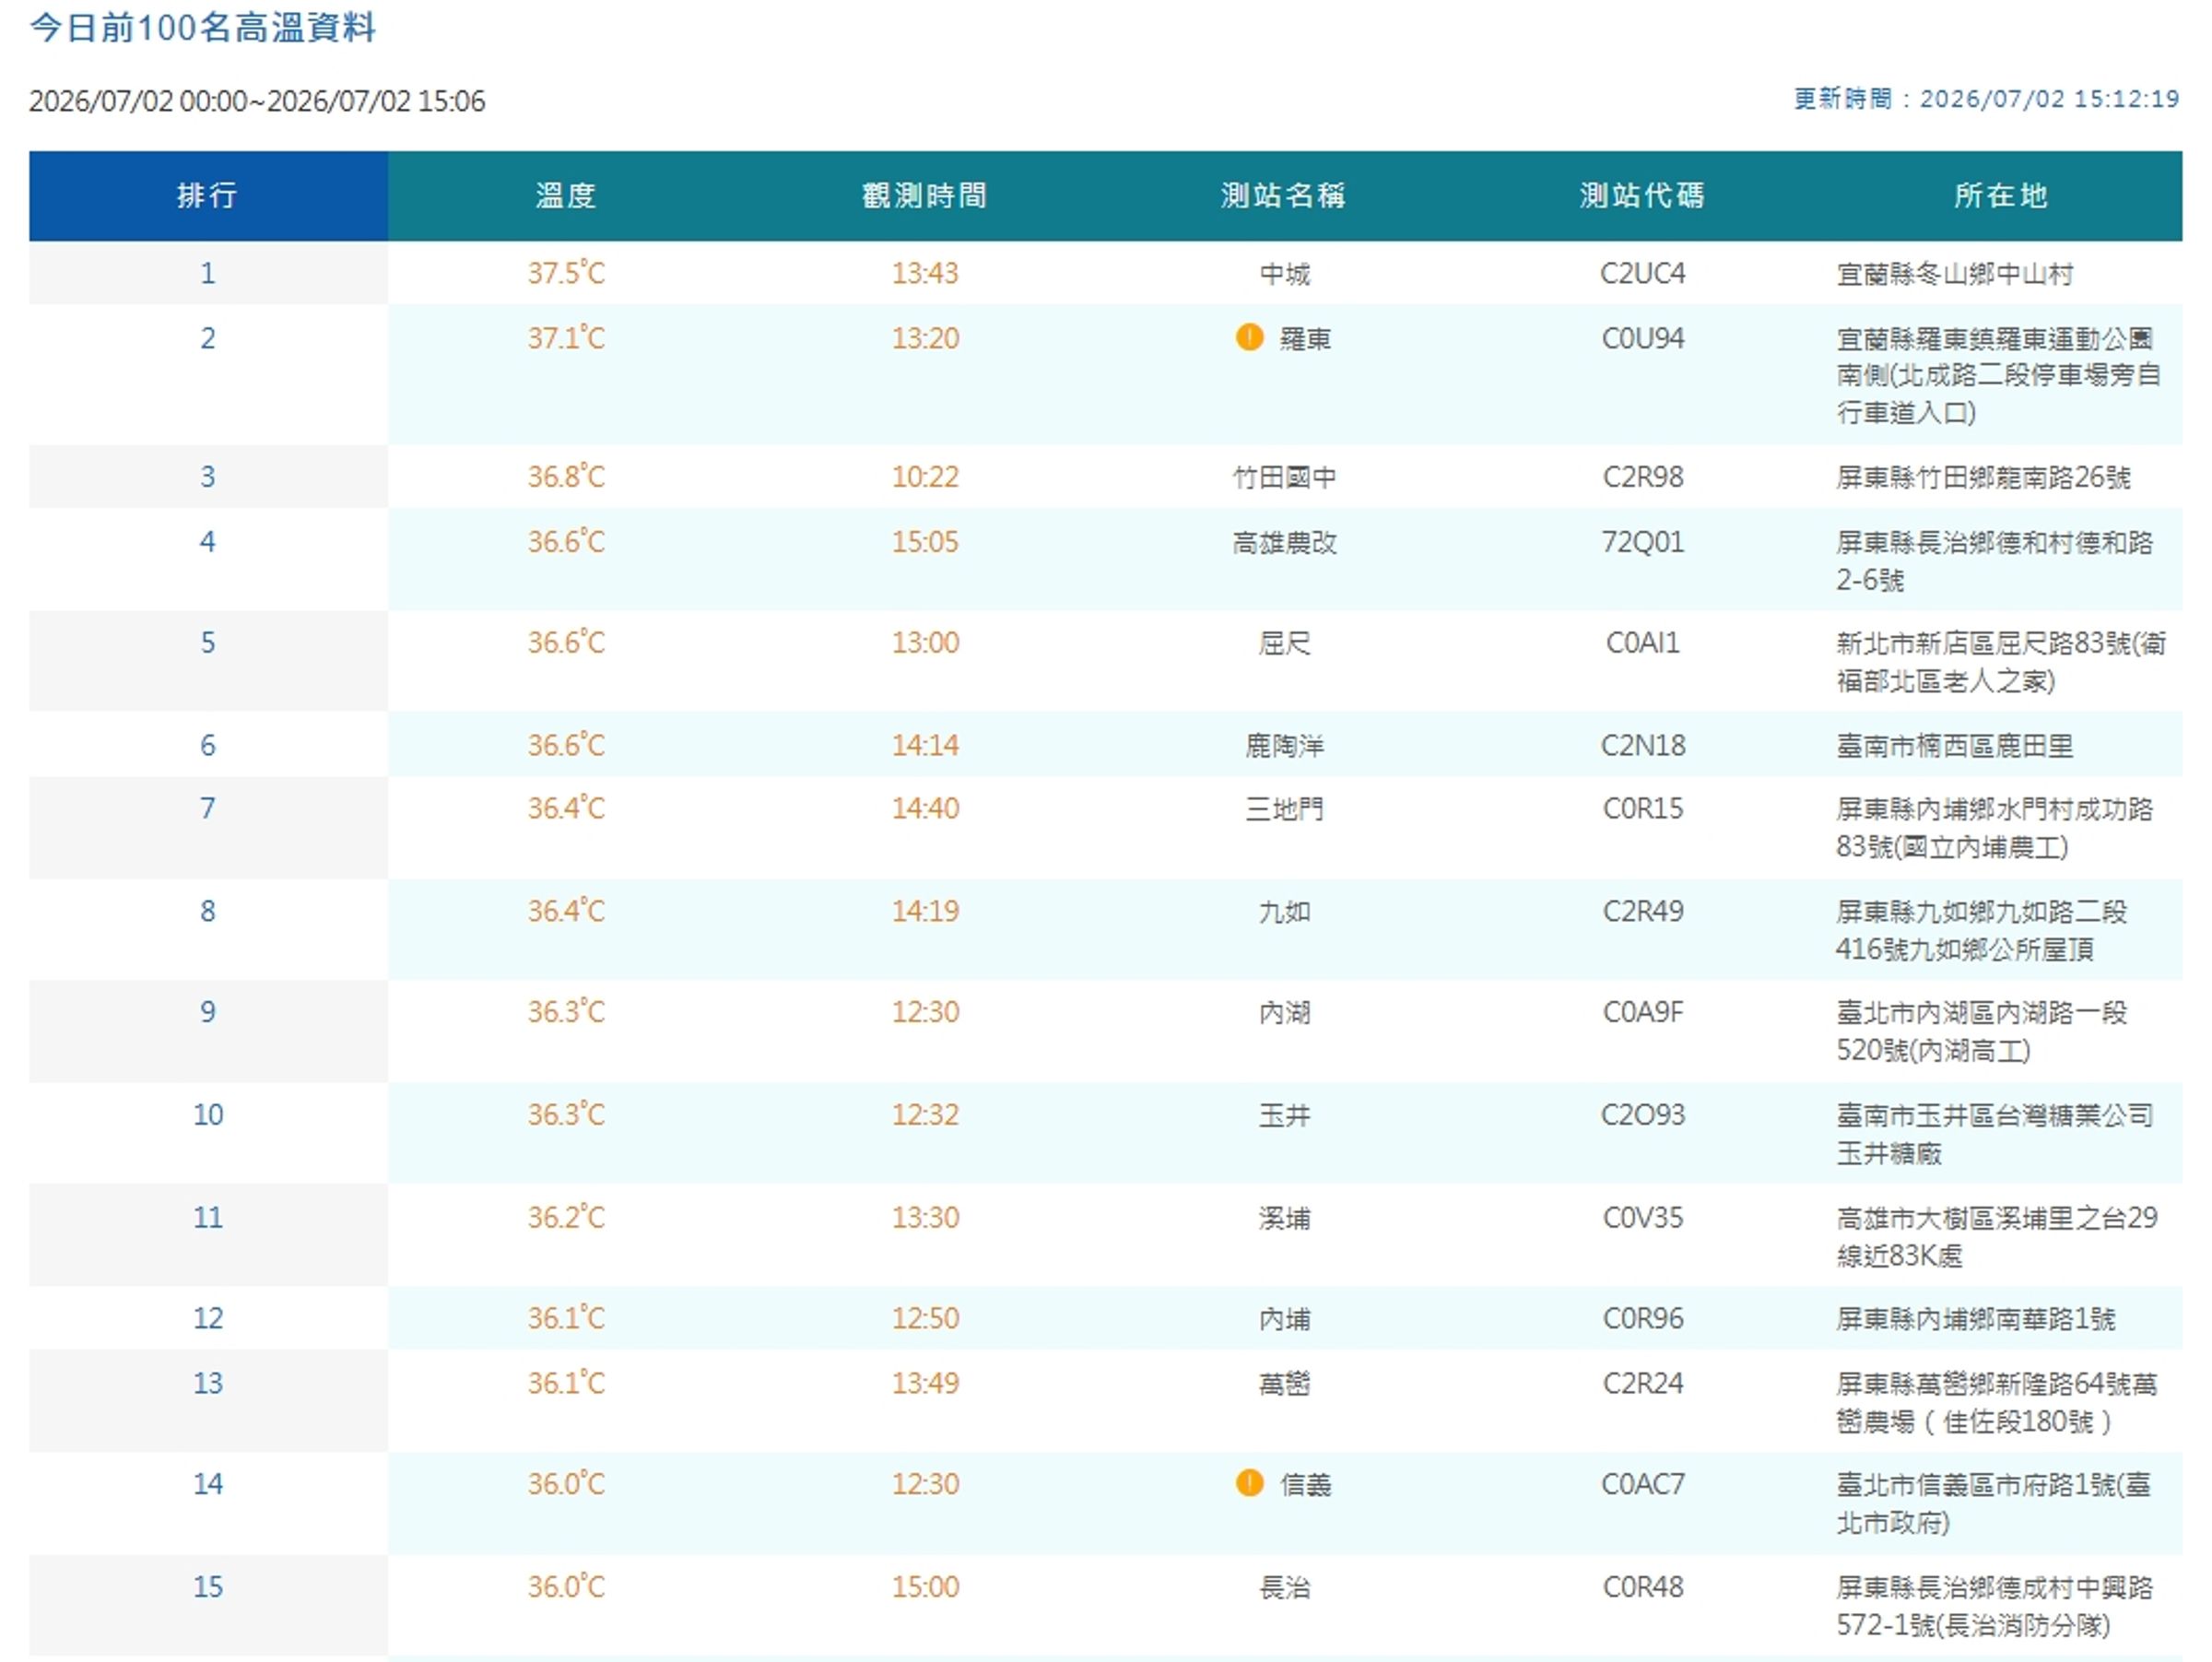The height and width of the screenshot is (1662, 2212).
Task: Select station name 玉井
Action: pos(1284,1115)
